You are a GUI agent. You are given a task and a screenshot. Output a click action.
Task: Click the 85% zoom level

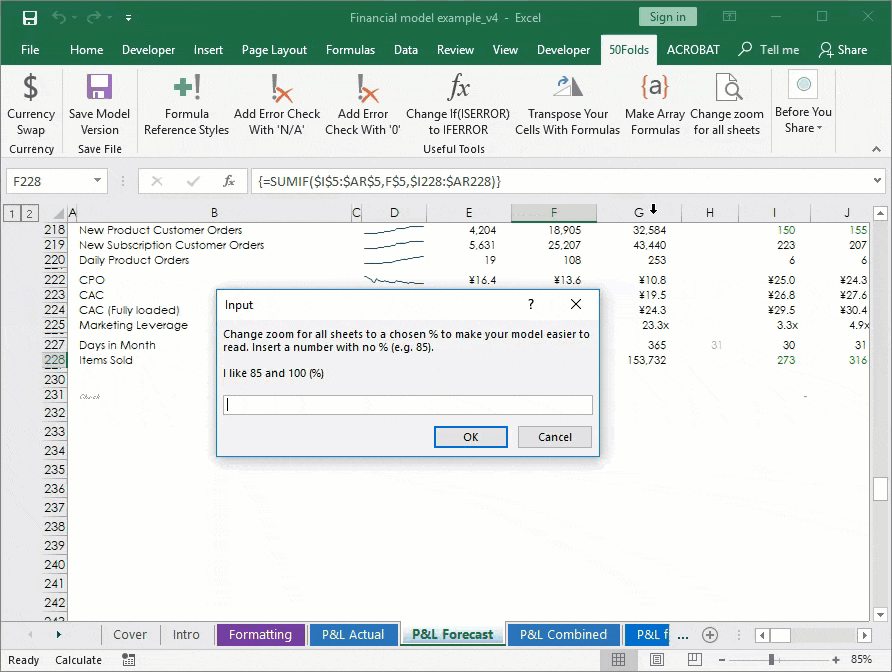point(861,659)
